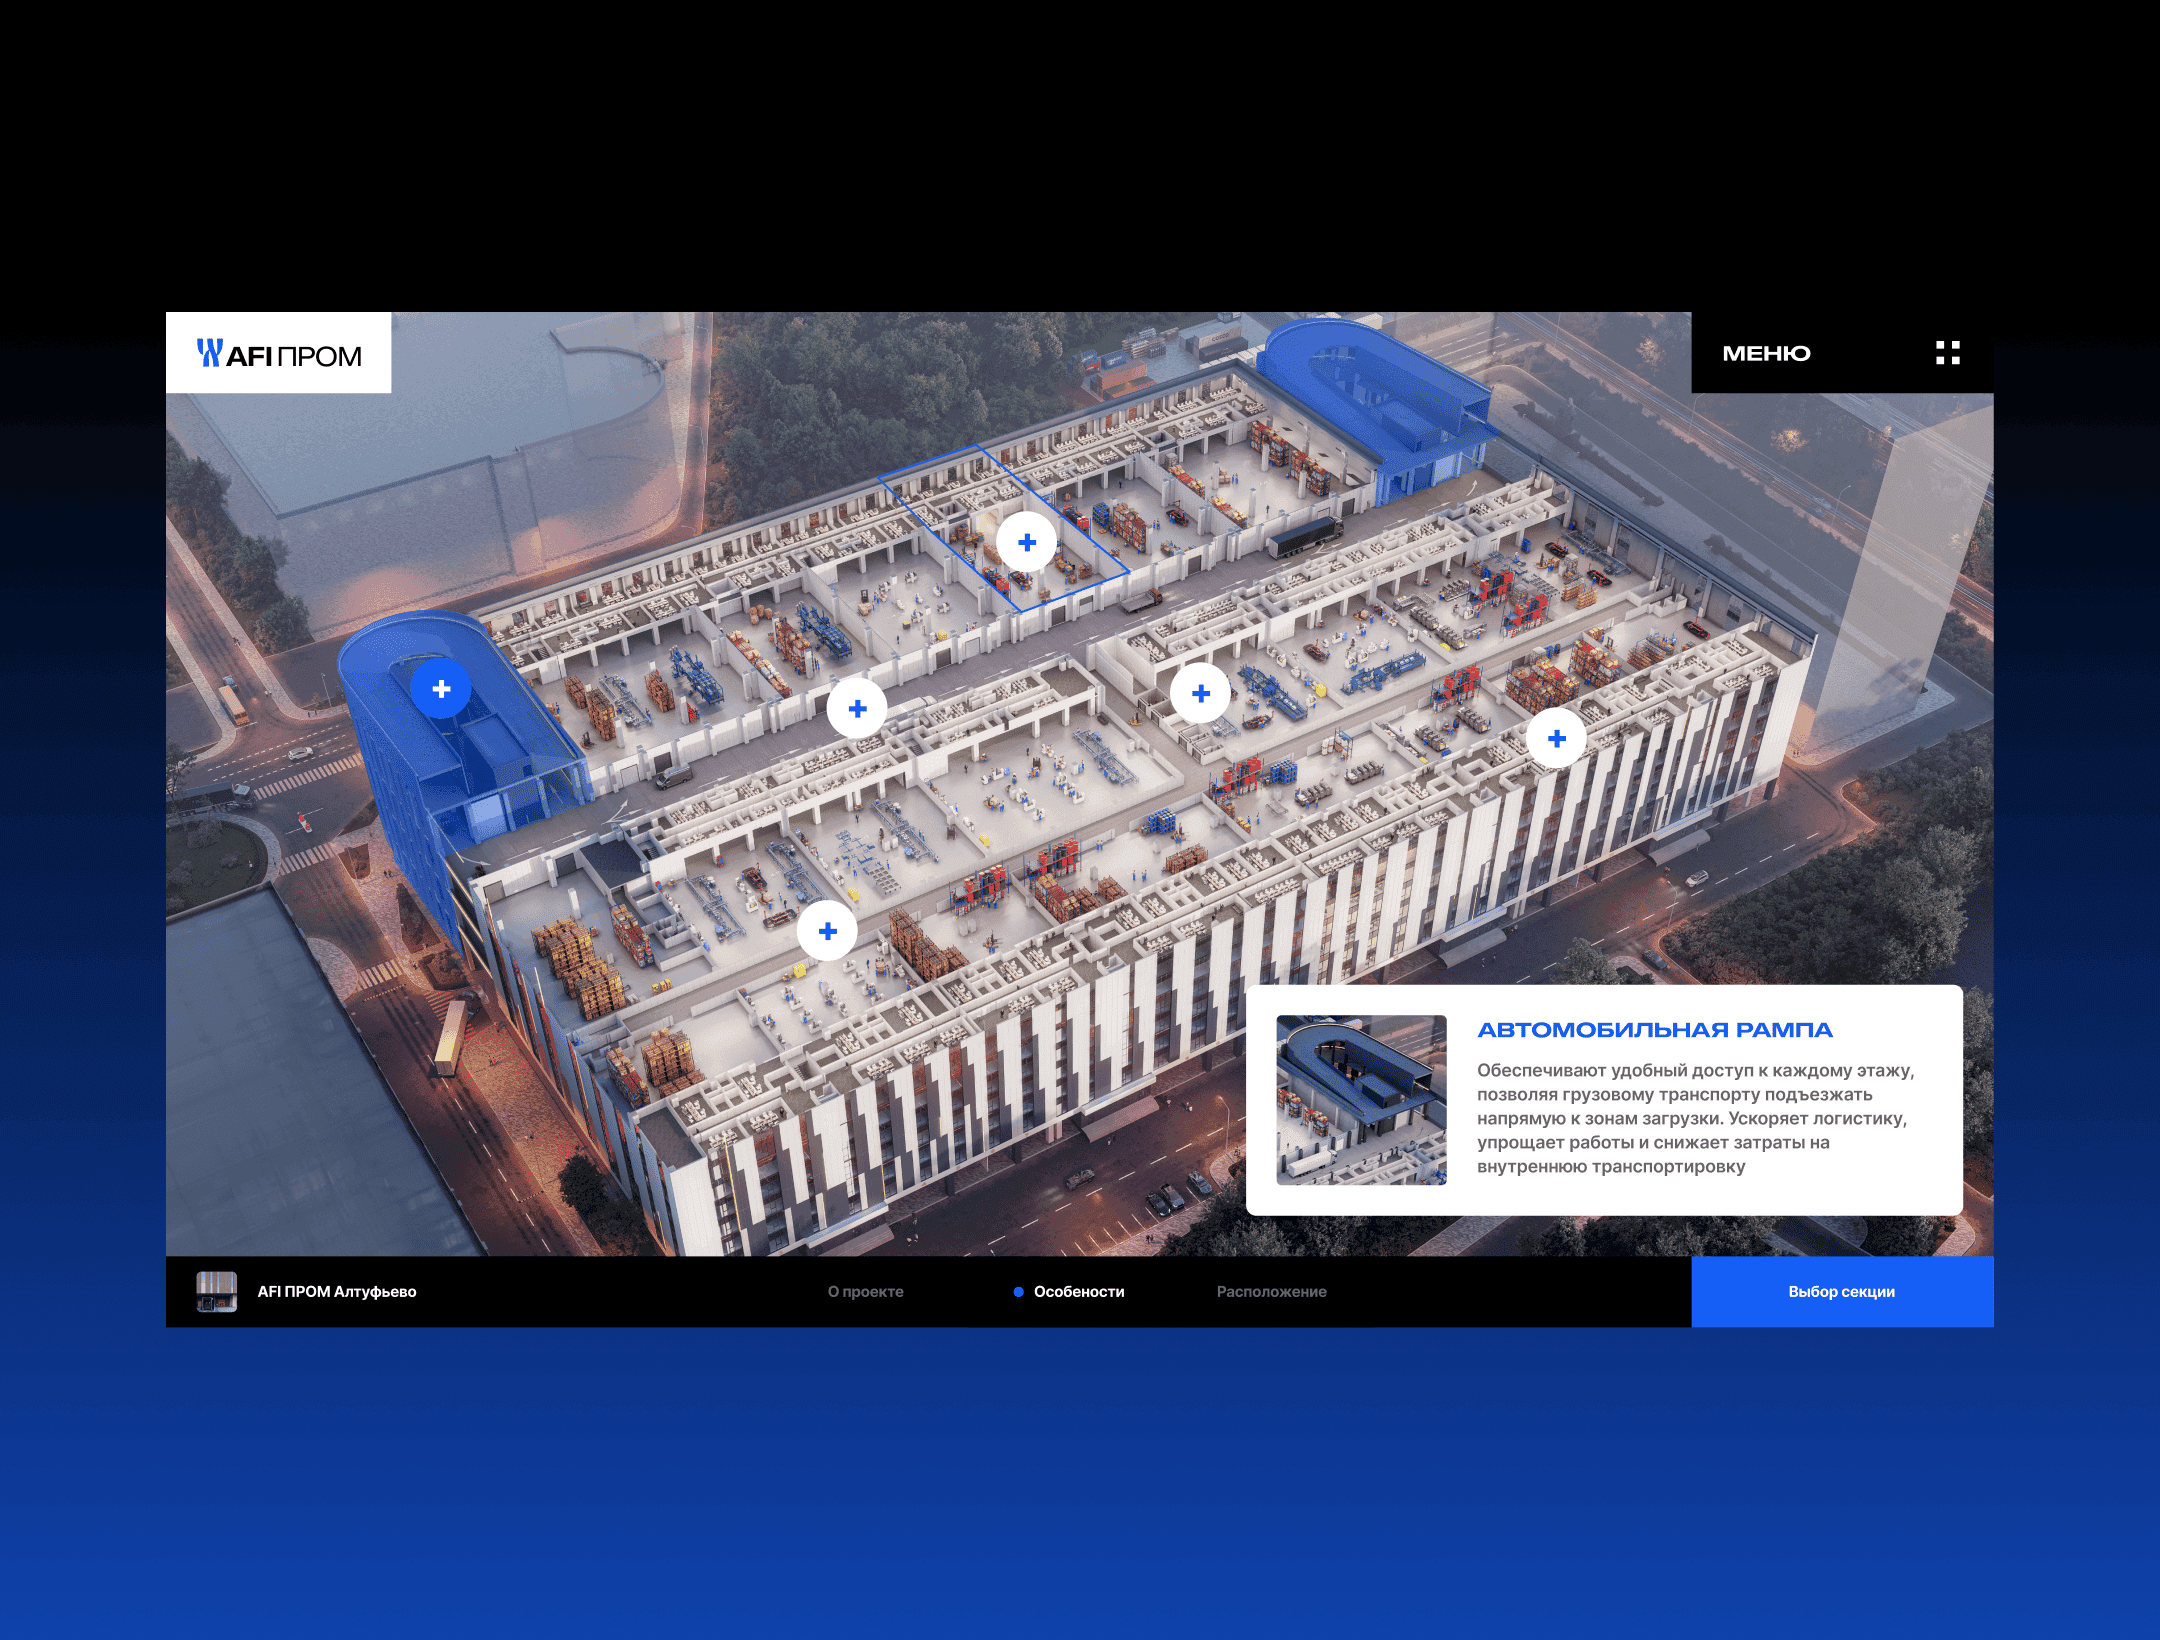Click plus hotspot inside the blue-outlined section
2160x1640 pixels.
[1027, 542]
